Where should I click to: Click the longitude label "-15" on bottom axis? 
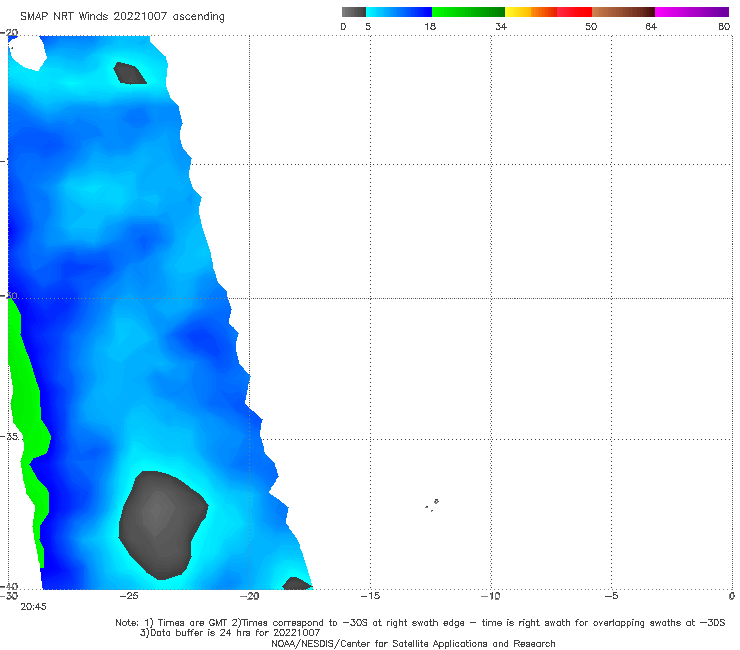click(370, 596)
